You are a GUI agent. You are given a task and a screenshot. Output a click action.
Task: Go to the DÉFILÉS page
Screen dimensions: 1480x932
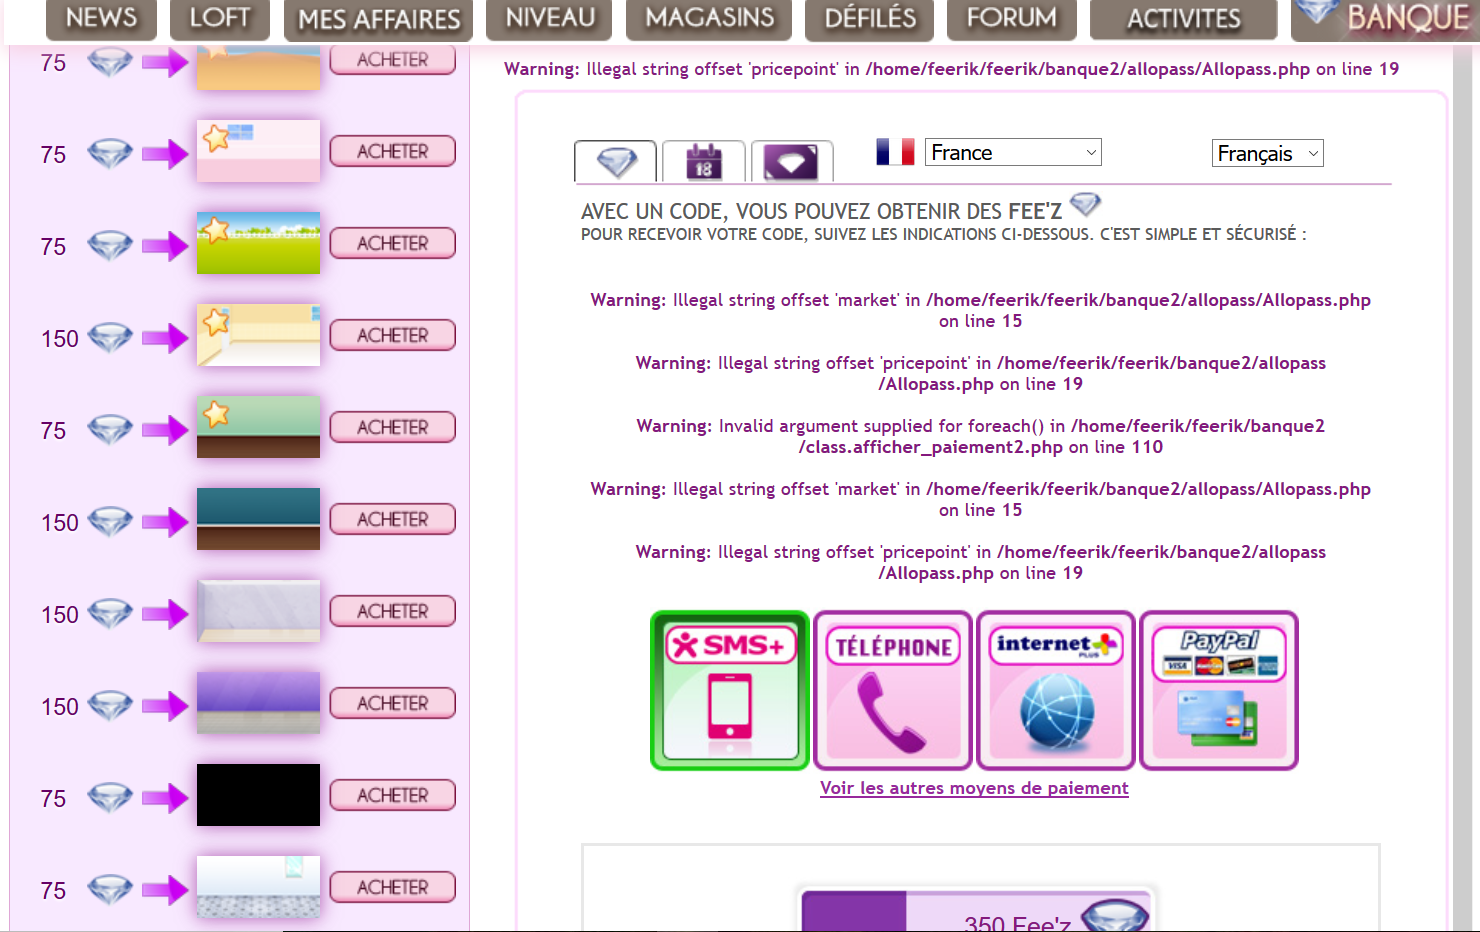[870, 18]
